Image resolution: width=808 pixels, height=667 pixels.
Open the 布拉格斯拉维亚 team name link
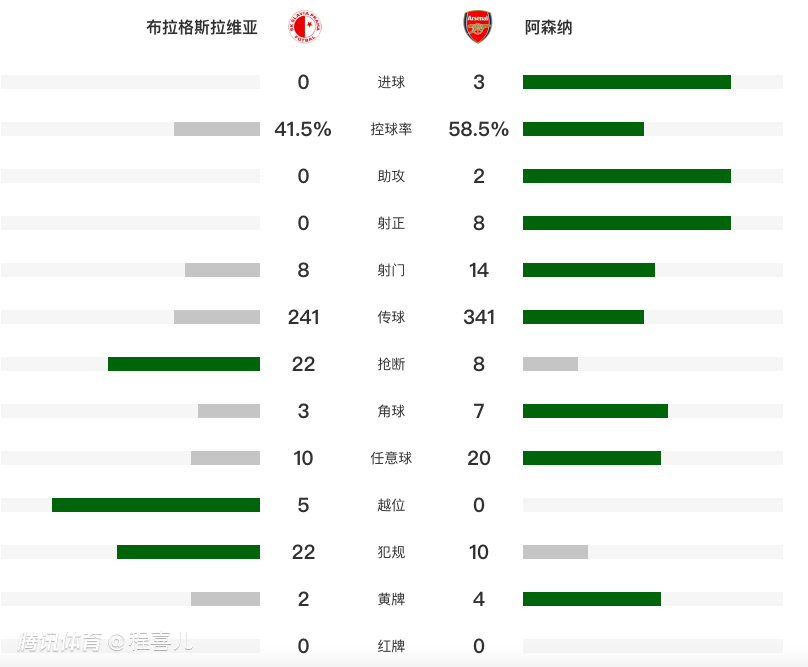pos(202,28)
